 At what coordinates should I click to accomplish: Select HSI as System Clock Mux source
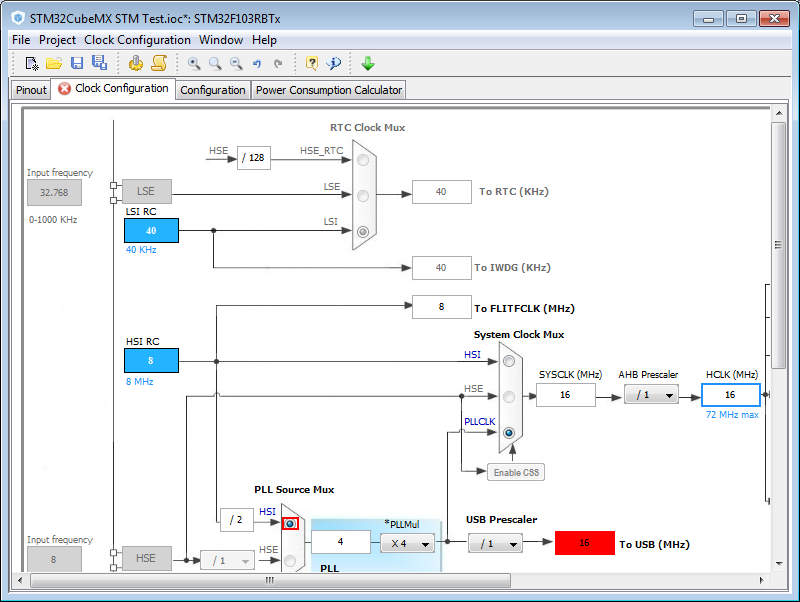coord(509,360)
